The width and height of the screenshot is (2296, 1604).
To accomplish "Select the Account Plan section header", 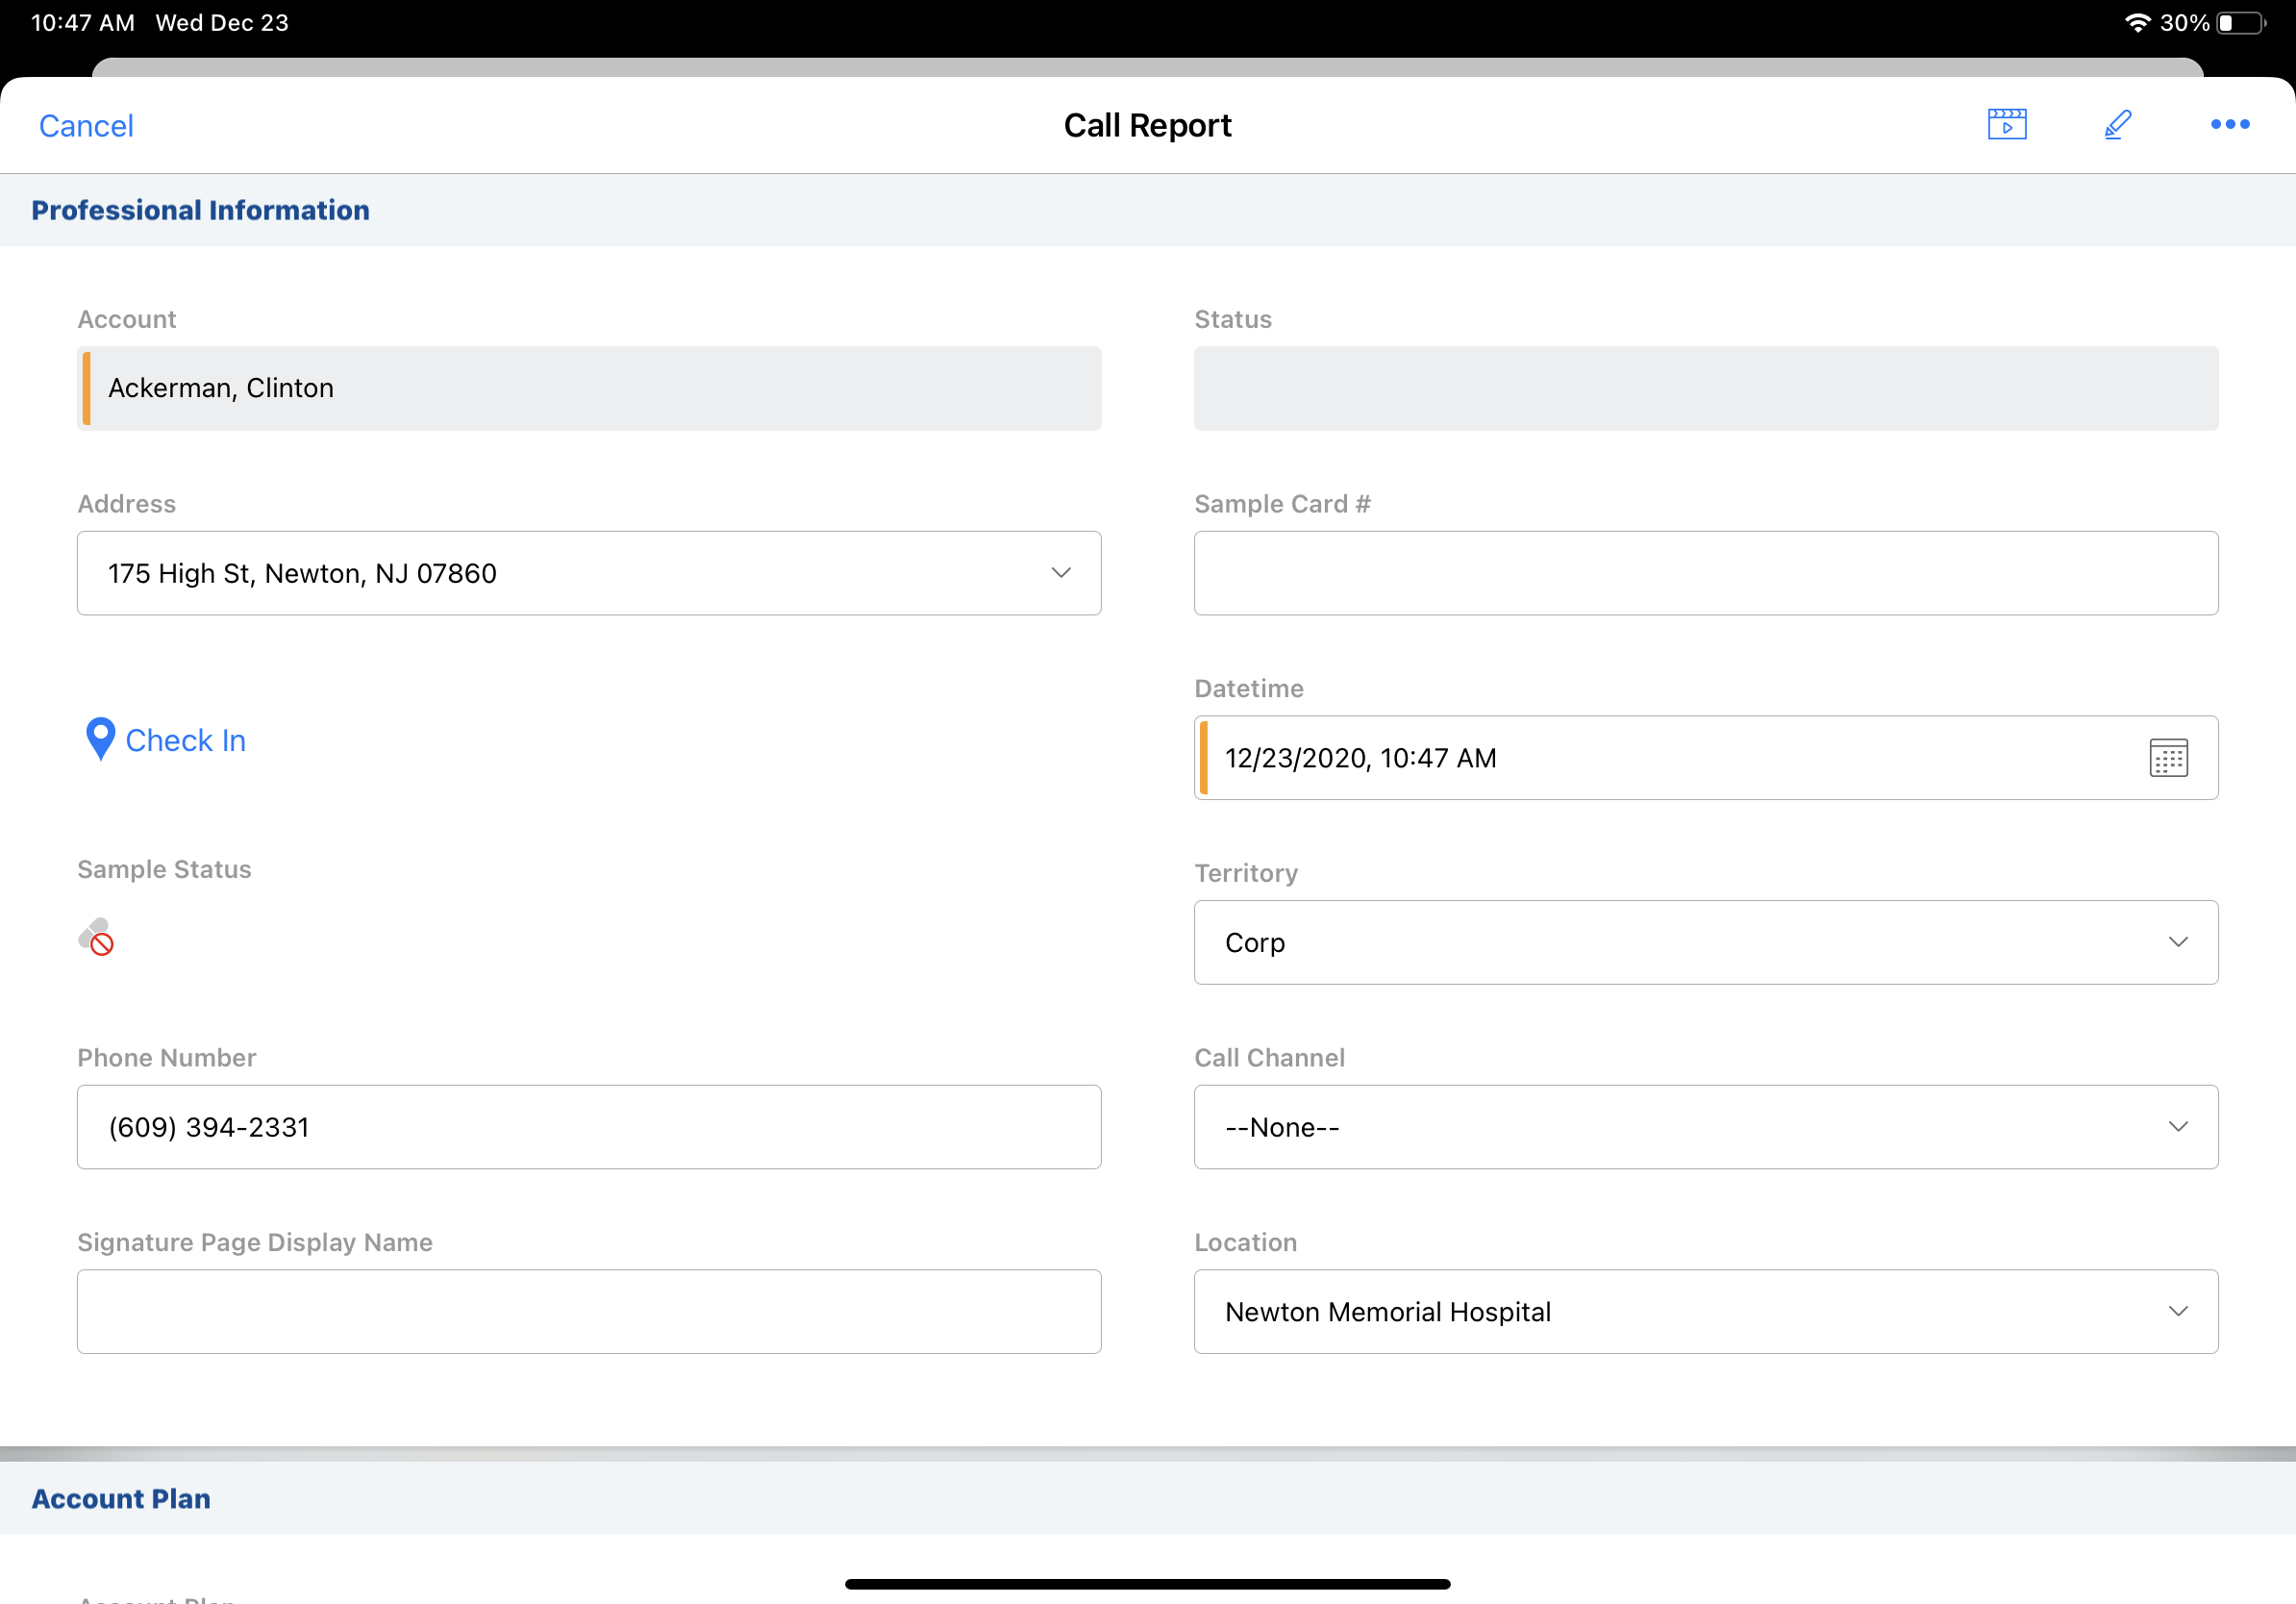I will tap(121, 1498).
